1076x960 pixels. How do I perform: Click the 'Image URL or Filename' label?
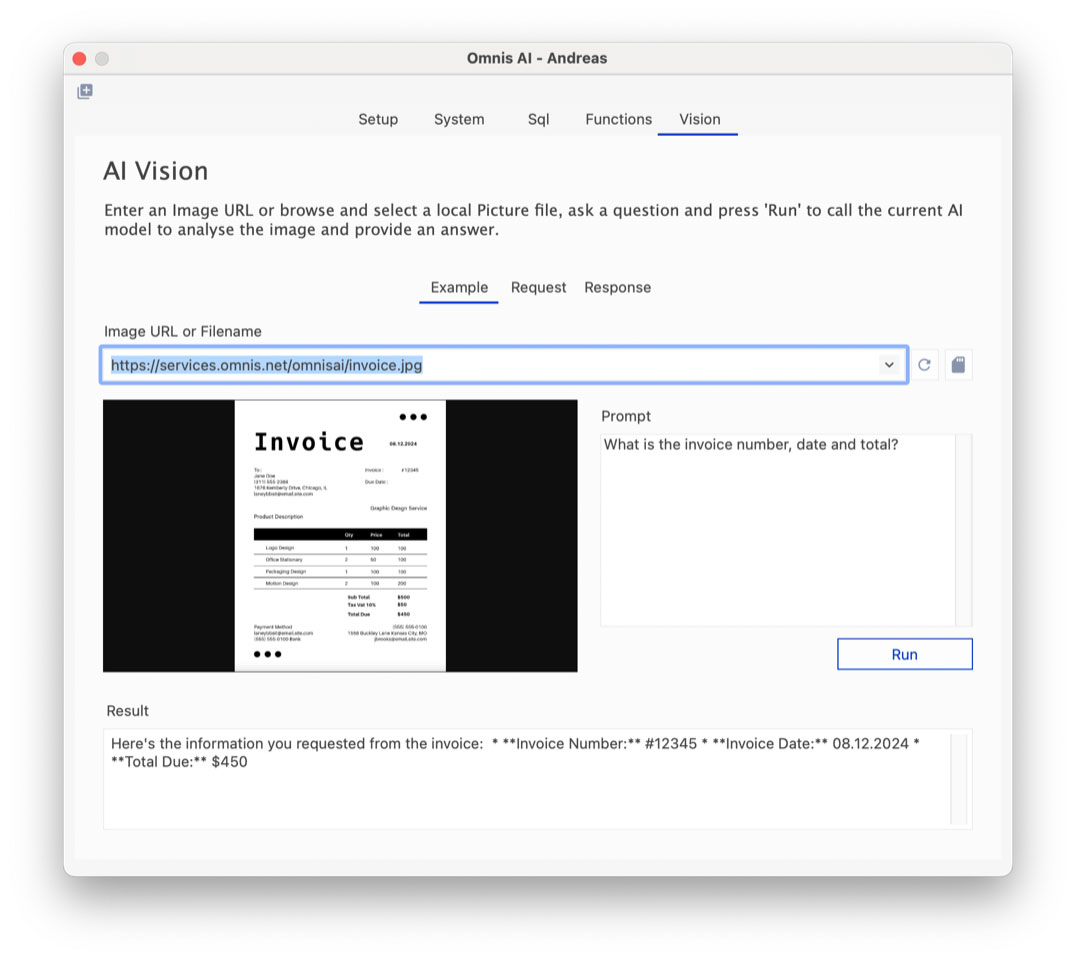pyautogui.click(x=183, y=331)
